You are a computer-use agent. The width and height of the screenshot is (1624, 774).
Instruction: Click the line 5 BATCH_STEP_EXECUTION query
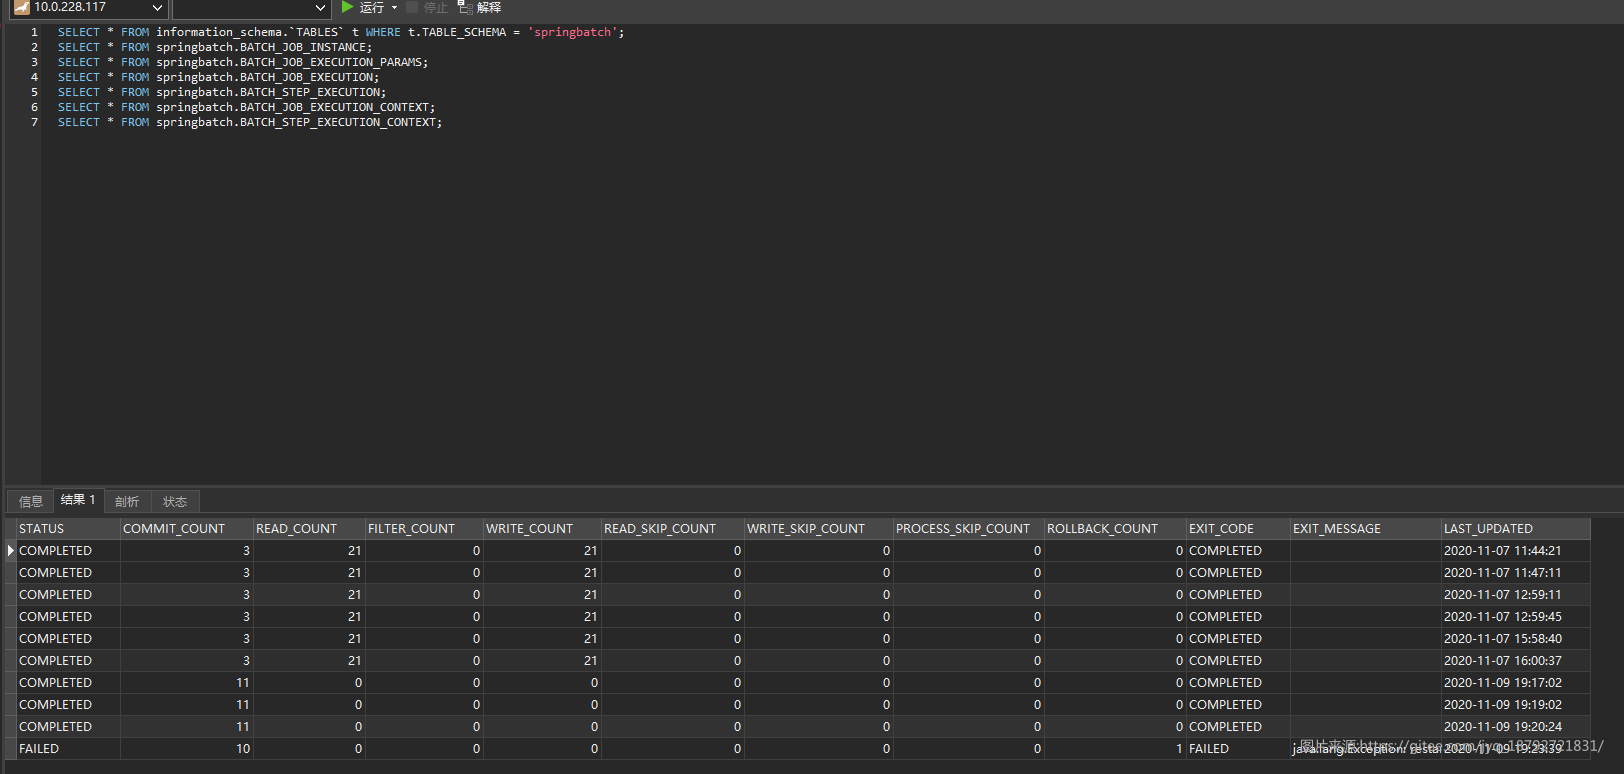coord(221,92)
